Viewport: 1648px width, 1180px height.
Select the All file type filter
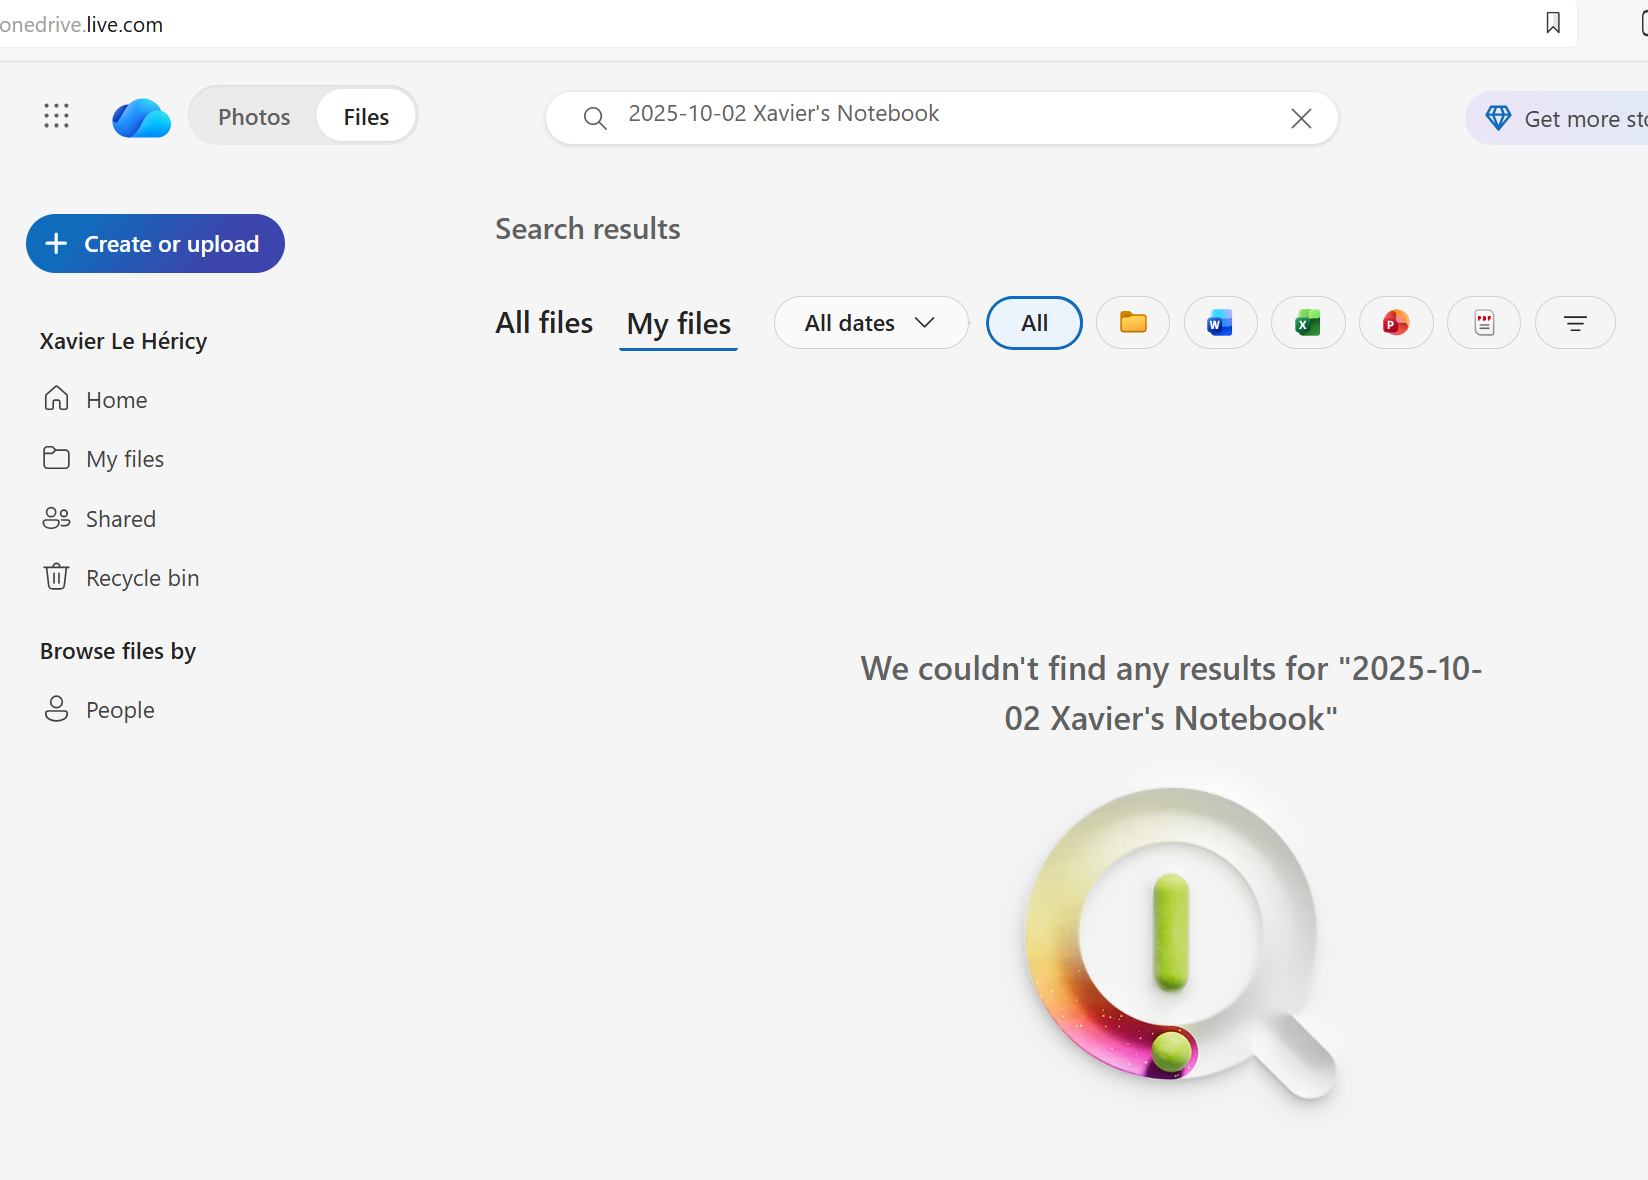[1034, 323]
